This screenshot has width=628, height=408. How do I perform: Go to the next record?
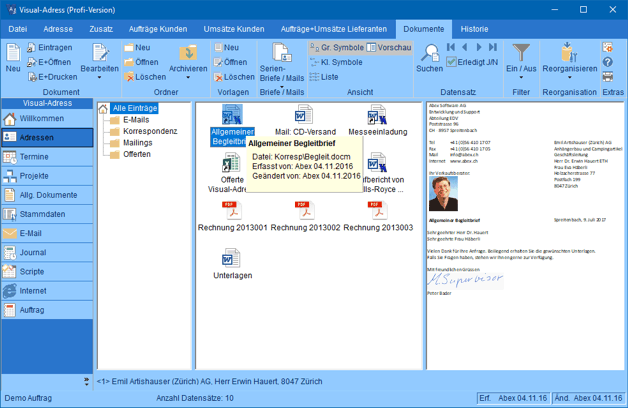pyautogui.click(x=479, y=47)
